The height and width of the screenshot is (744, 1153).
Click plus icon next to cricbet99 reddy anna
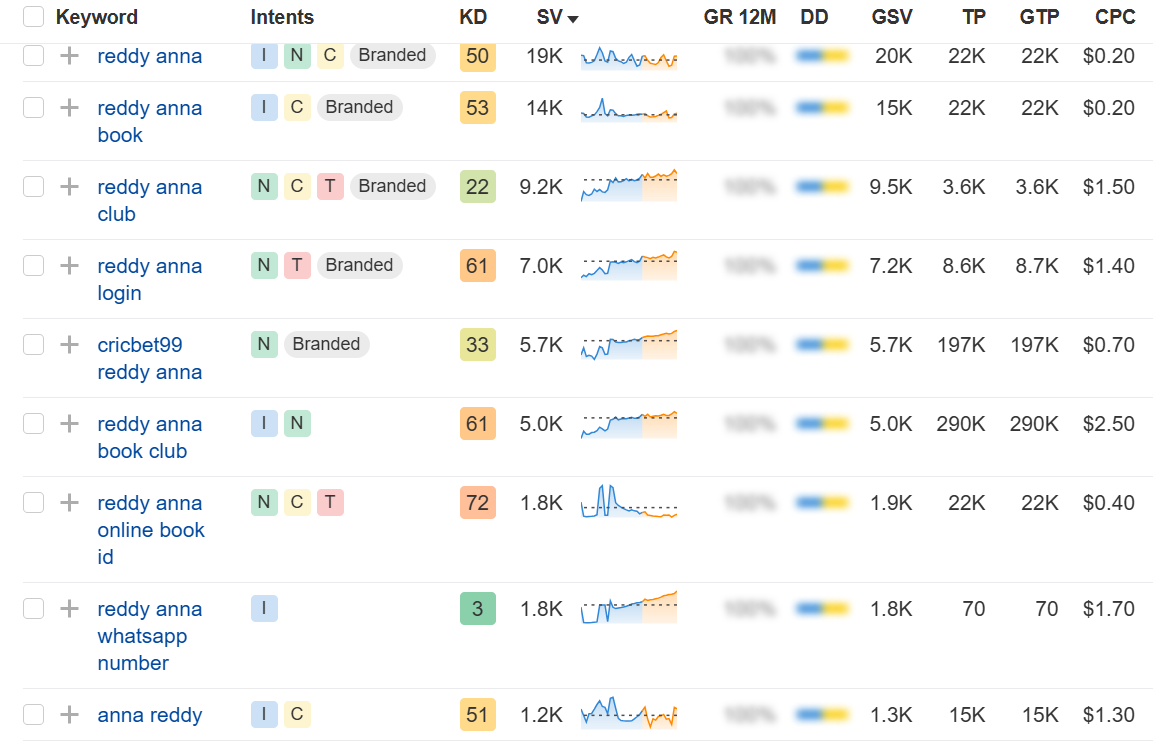(x=69, y=344)
